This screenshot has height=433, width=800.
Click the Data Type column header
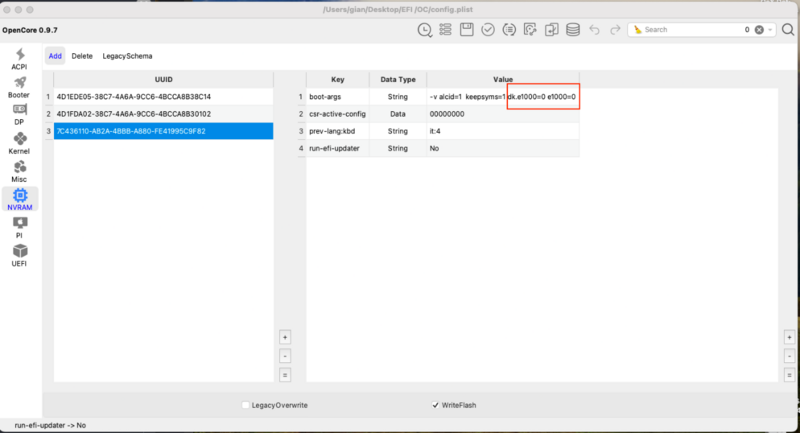[398, 80]
